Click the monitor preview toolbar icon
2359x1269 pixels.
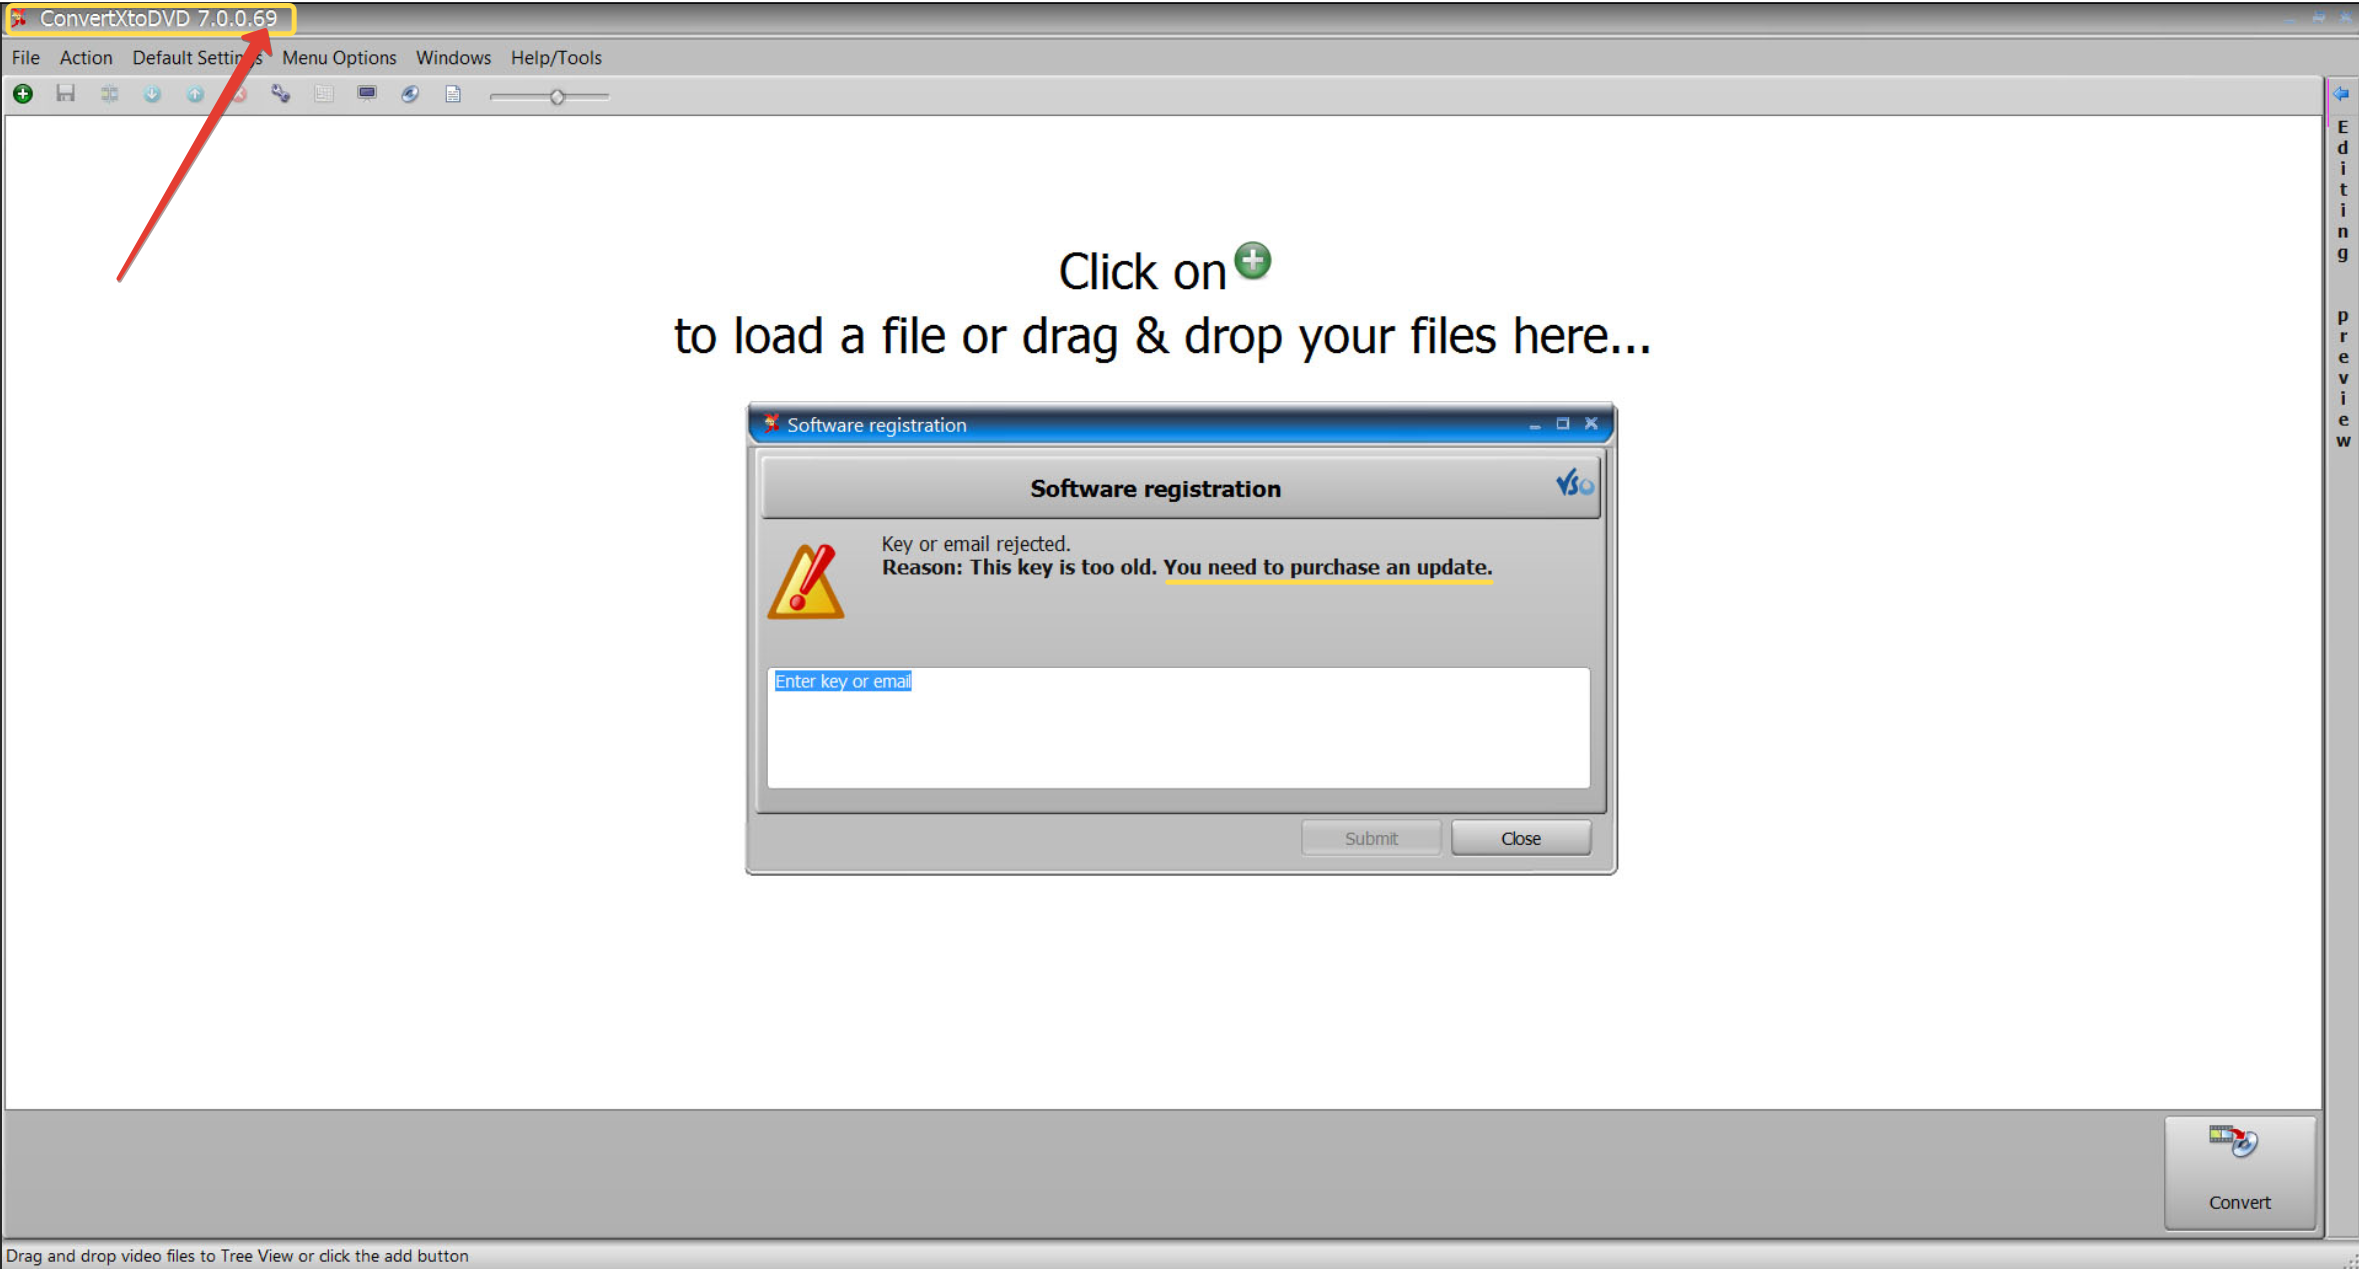[x=367, y=94]
